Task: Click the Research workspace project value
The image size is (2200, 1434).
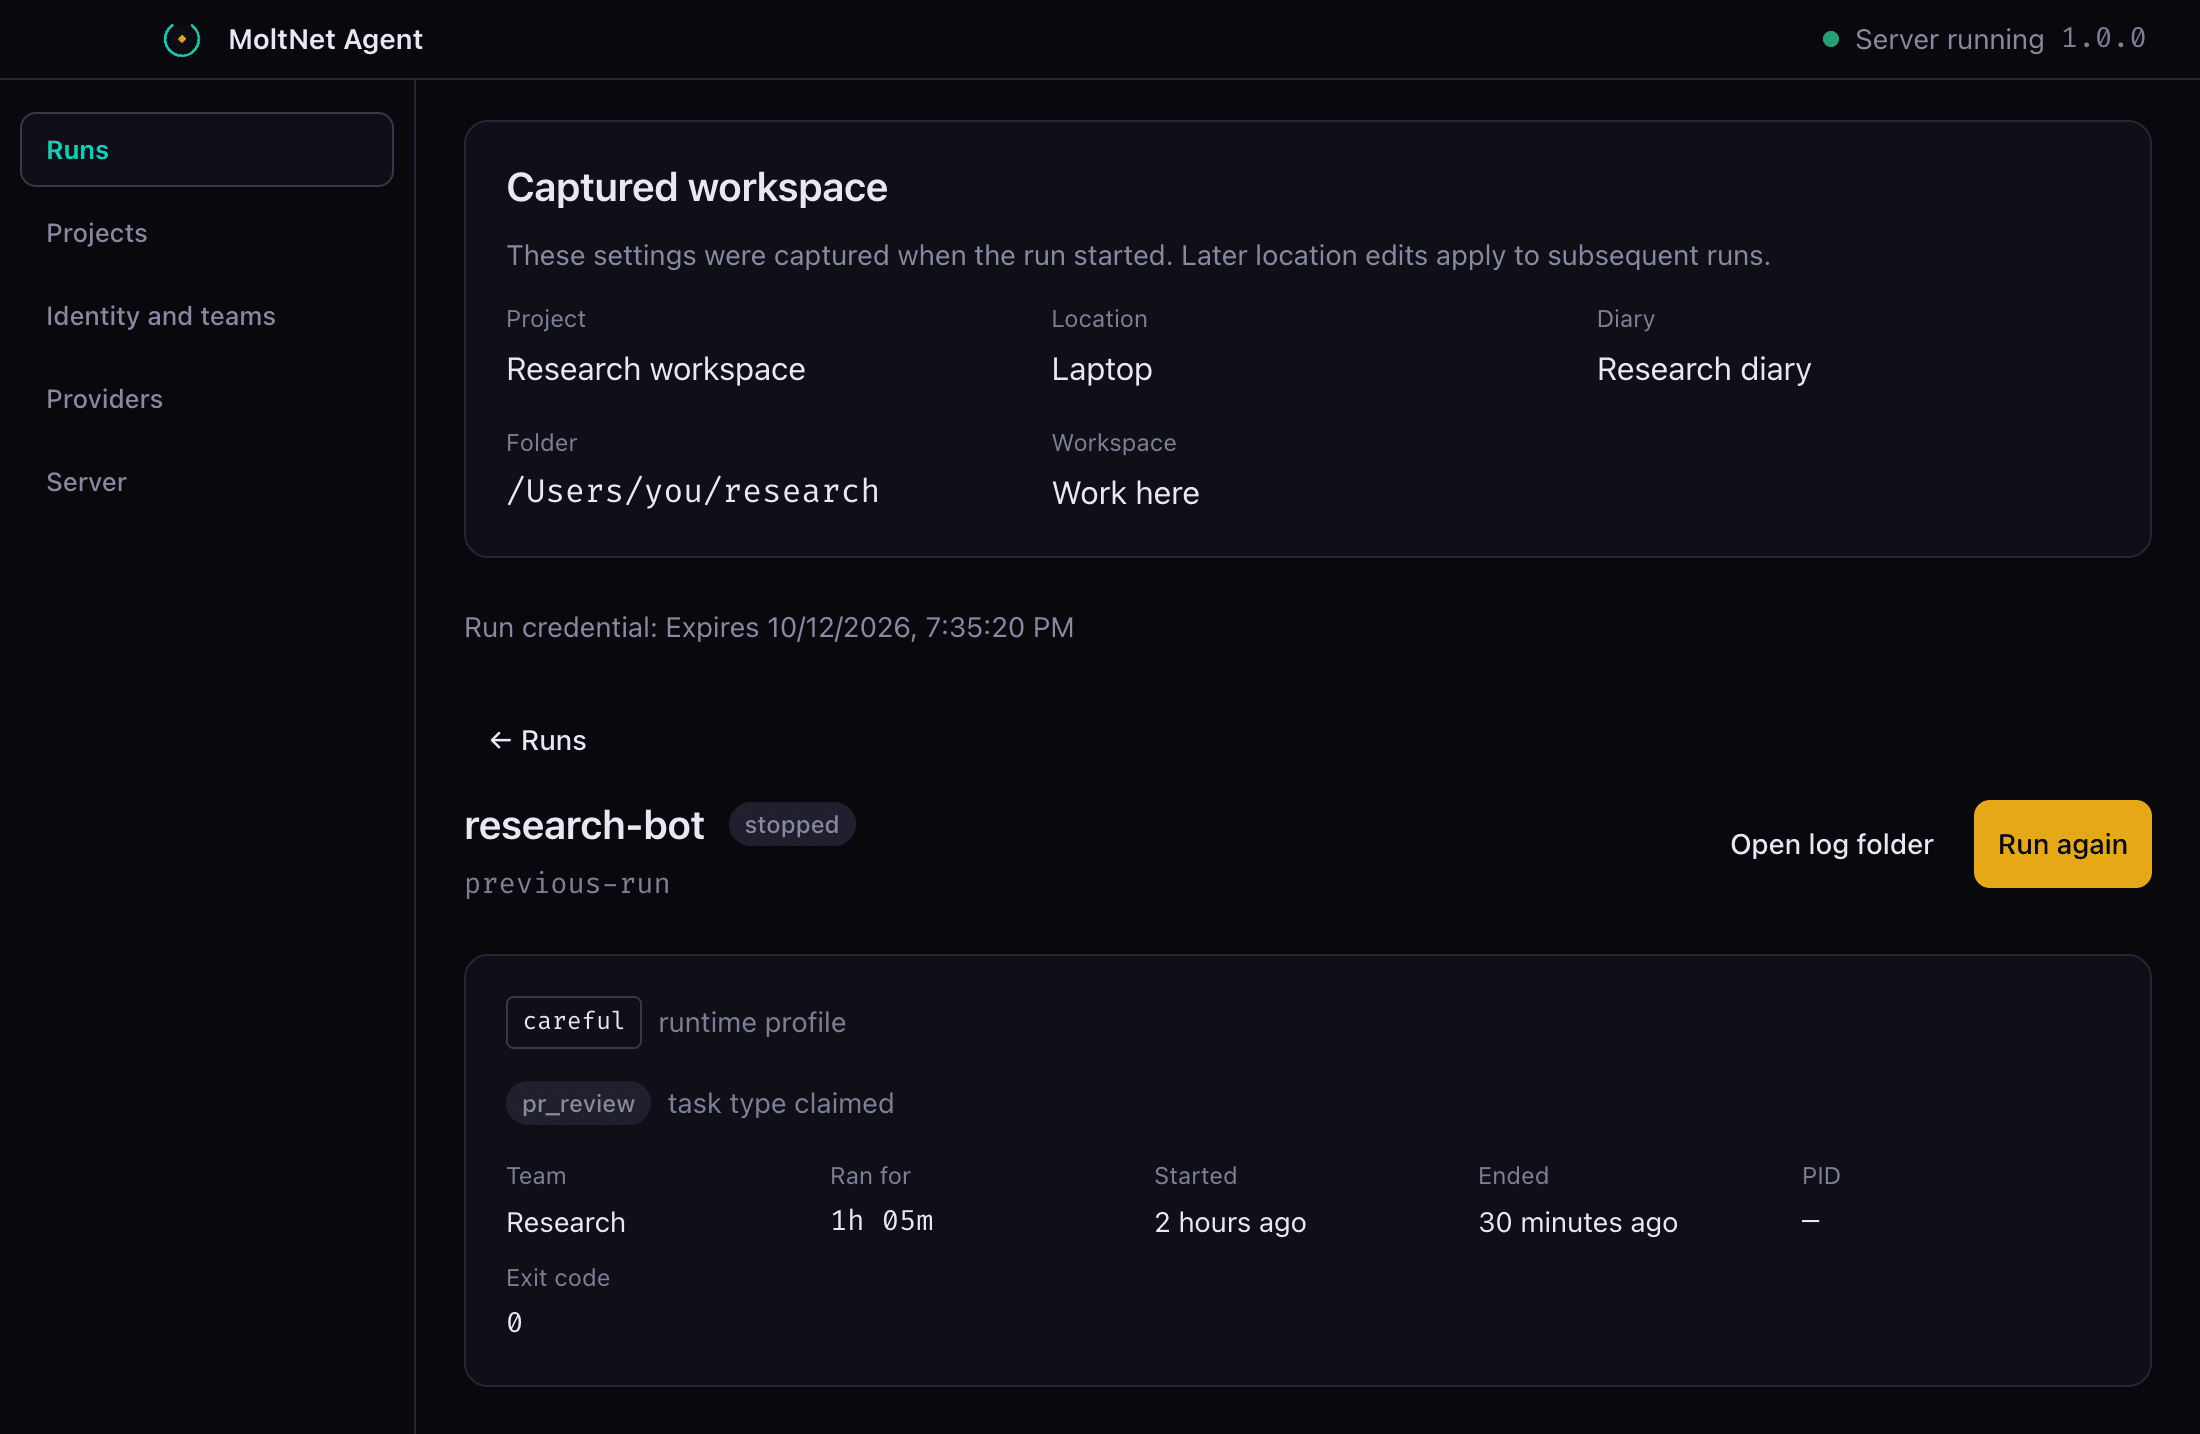Action: [655, 369]
